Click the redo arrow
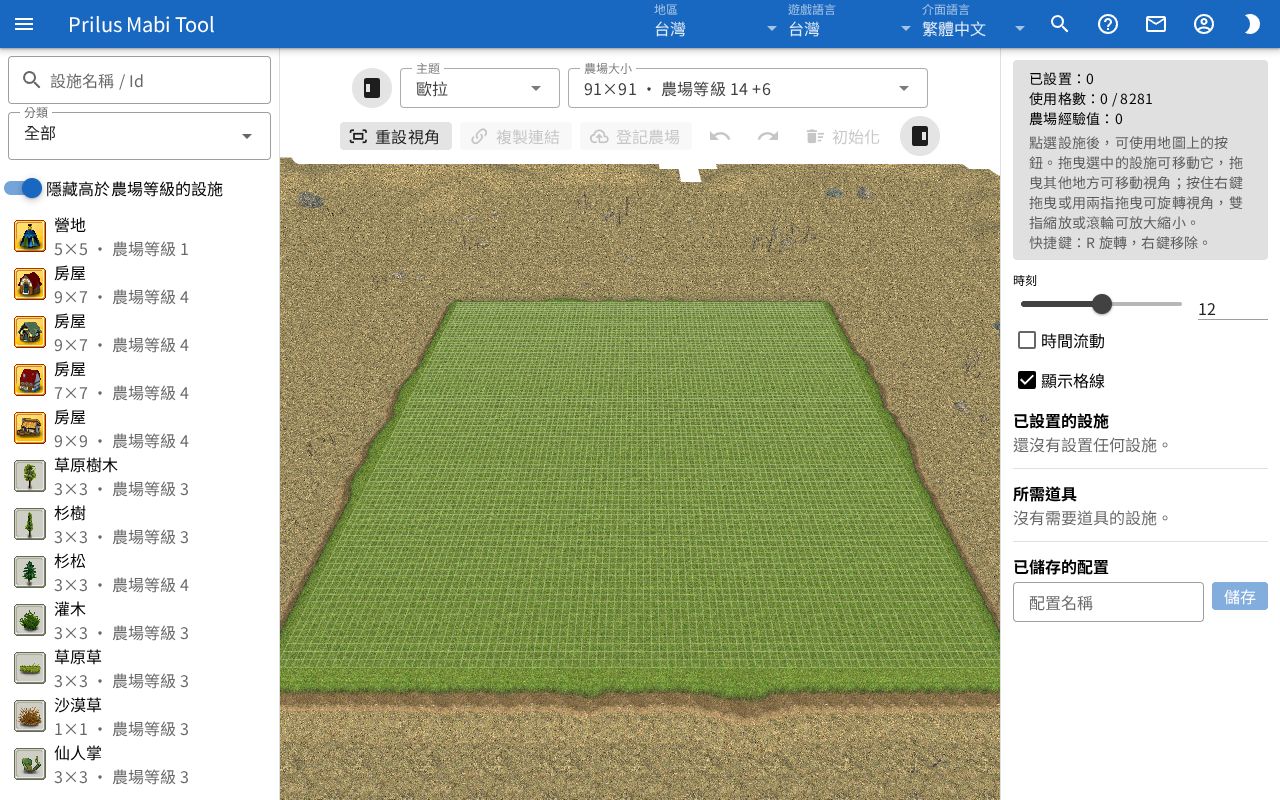Screen dimensions: 1280x800 click(x=768, y=136)
